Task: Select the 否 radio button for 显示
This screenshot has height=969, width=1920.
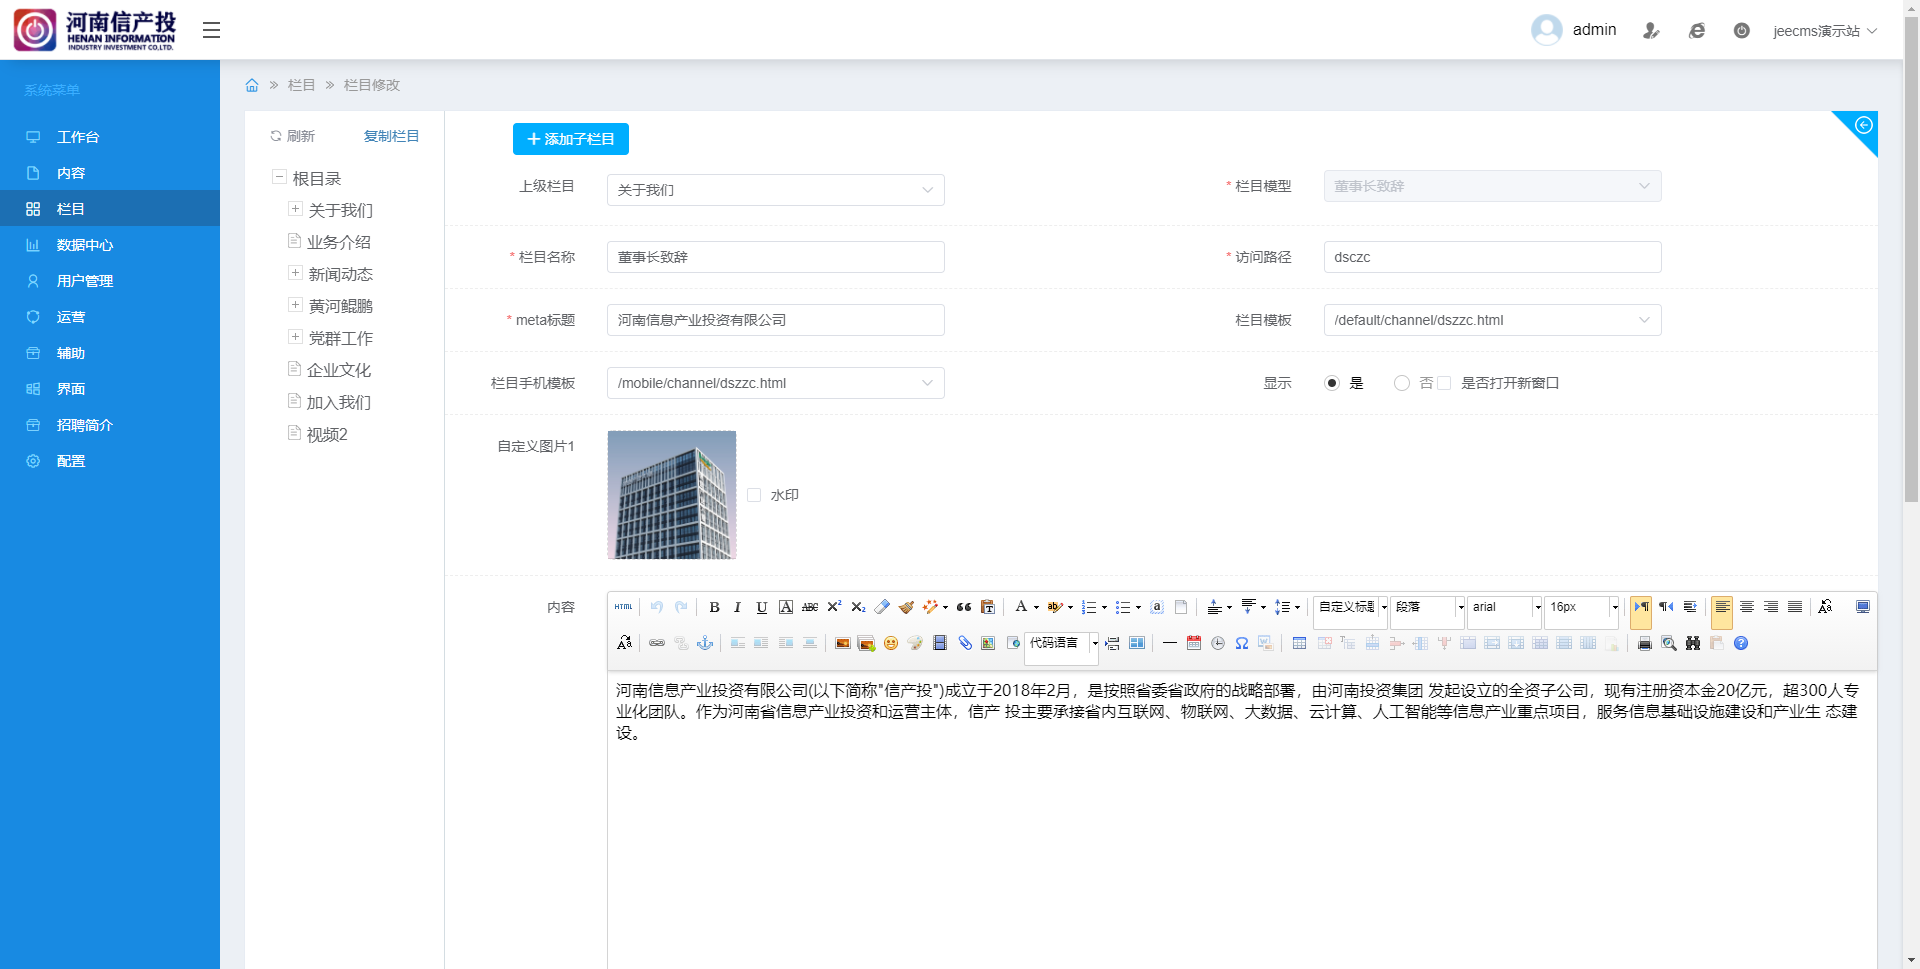Action: coord(1401,383)
